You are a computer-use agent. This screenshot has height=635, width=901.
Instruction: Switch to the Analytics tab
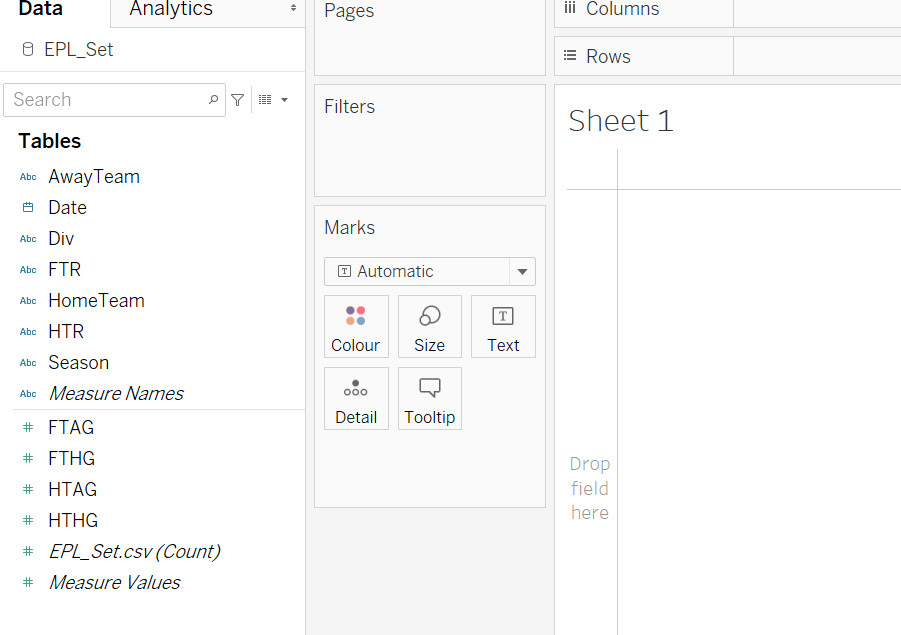click(x=169, y=10)
